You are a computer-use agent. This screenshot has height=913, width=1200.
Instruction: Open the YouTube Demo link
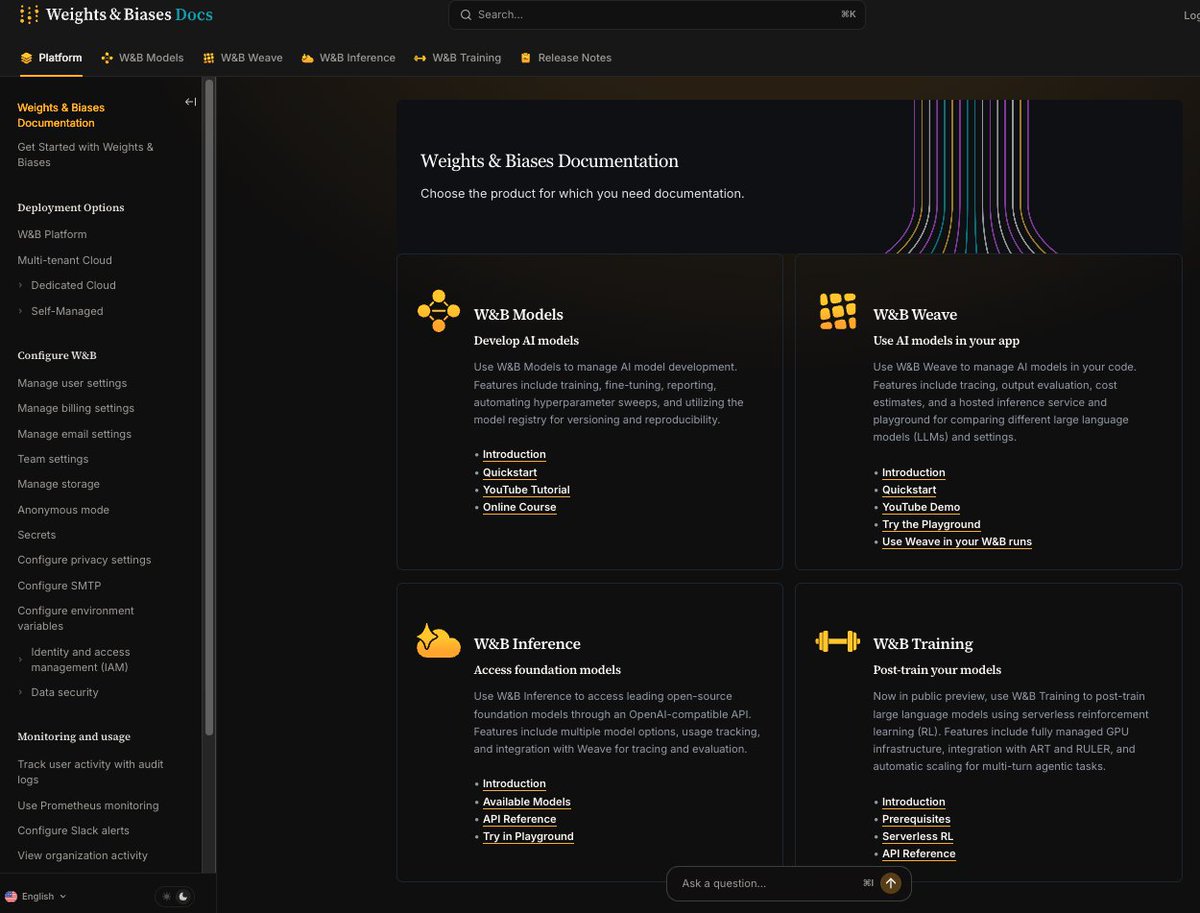click(921, 507)
